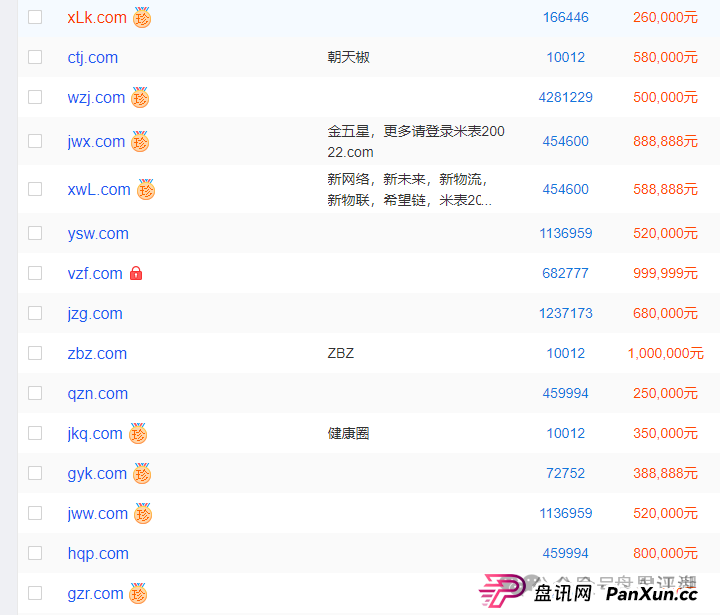Screen dimensions: 720x615
Task: Open the qzn.com domain listing
Action: (x=97, y=393)
